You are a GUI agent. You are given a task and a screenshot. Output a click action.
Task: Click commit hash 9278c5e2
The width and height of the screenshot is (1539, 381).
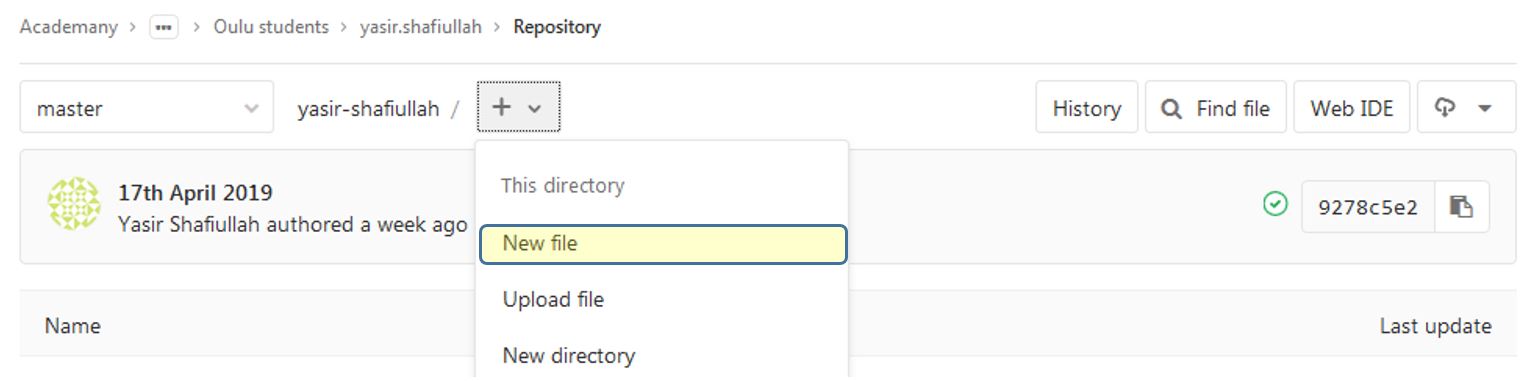tap(1368, 207)
